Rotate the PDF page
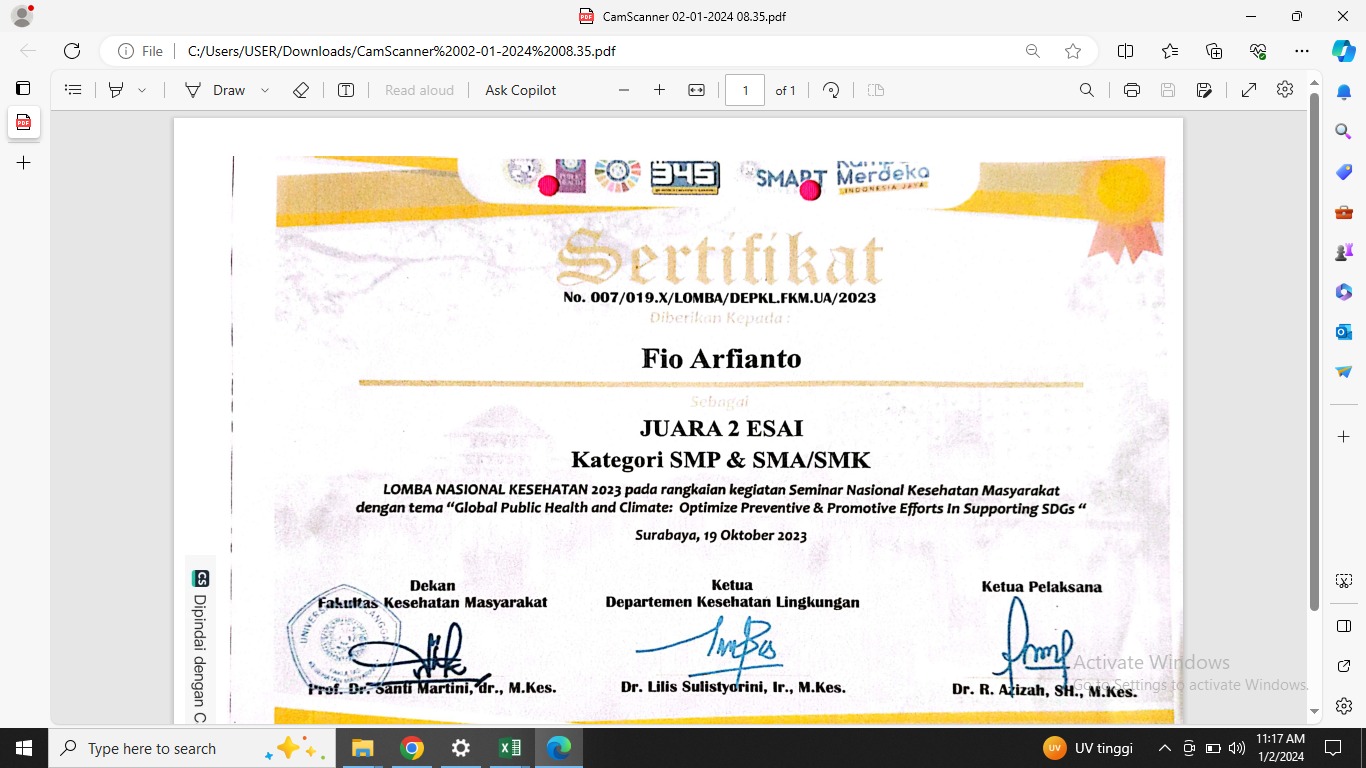The height and width of the screenshot is (768, 1366). (831, 90)
